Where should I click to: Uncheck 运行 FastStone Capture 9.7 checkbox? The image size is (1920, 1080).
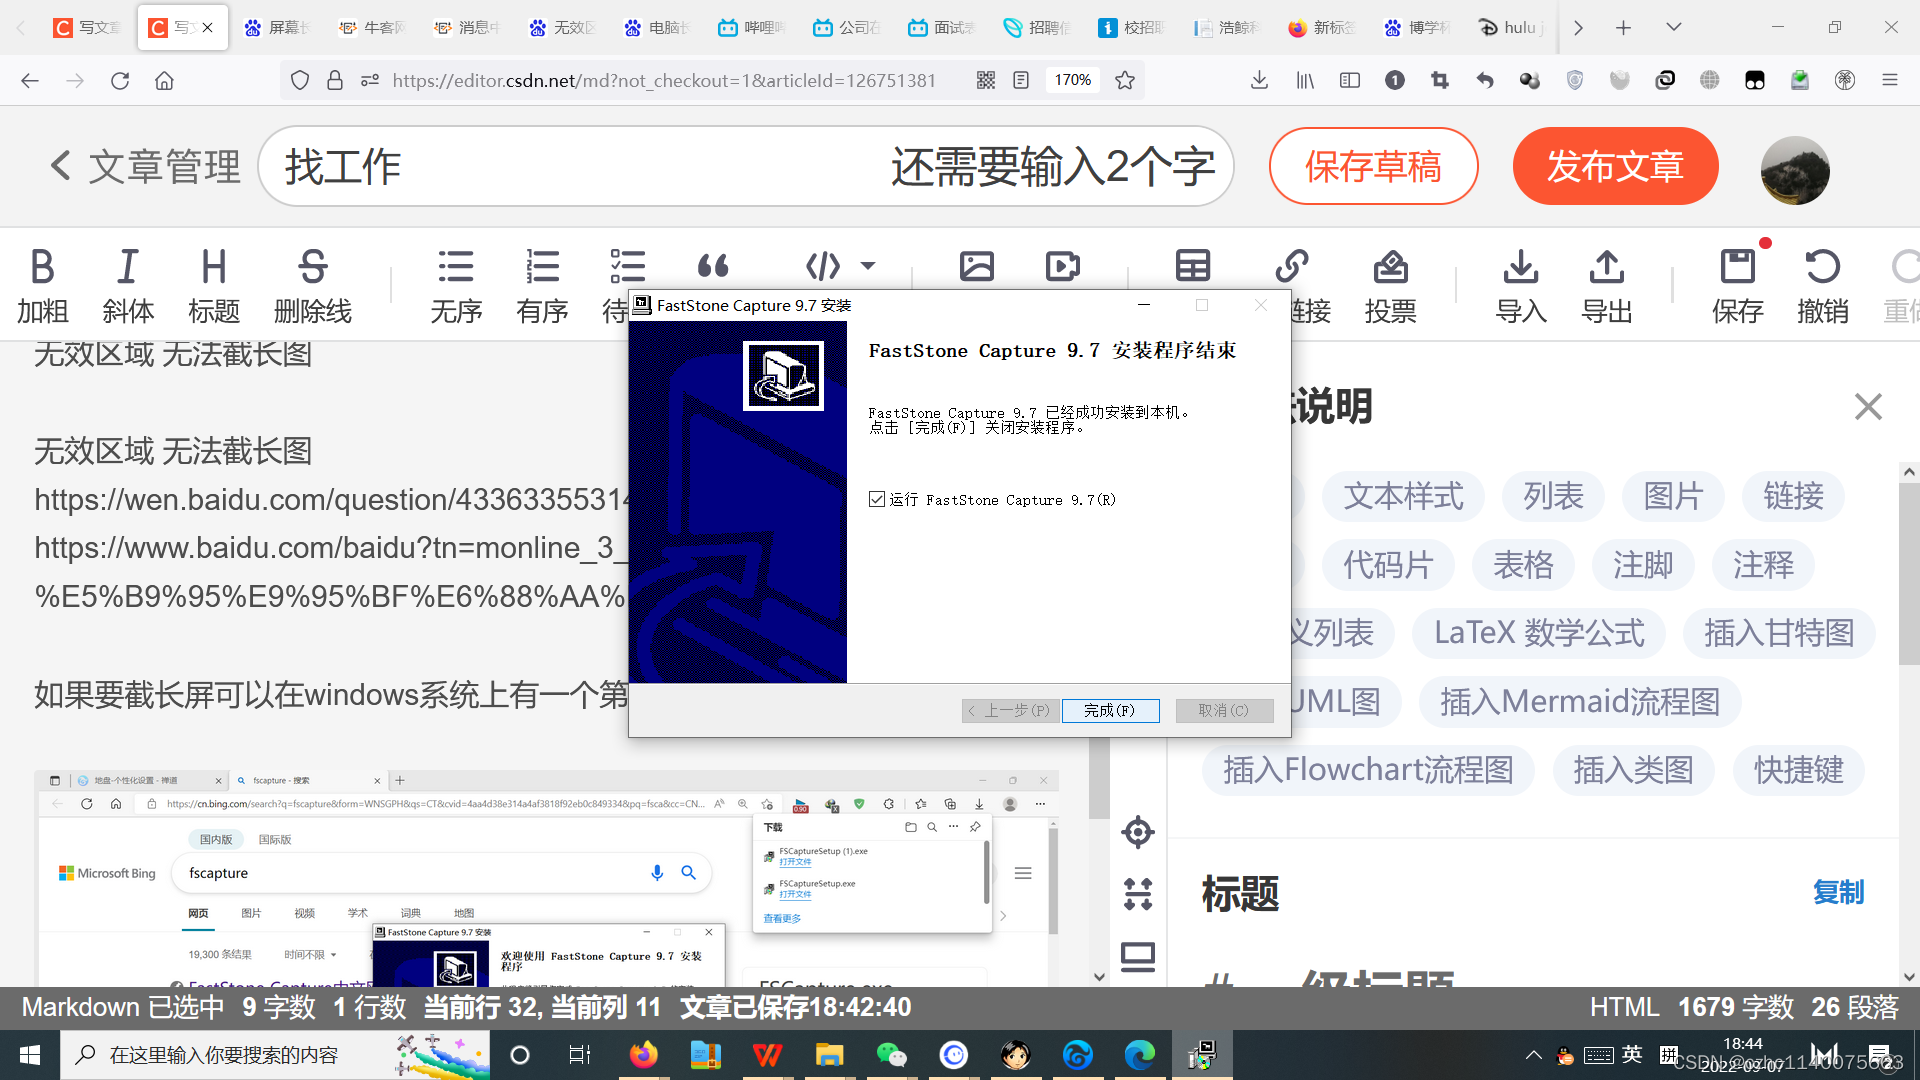[877, 499]
